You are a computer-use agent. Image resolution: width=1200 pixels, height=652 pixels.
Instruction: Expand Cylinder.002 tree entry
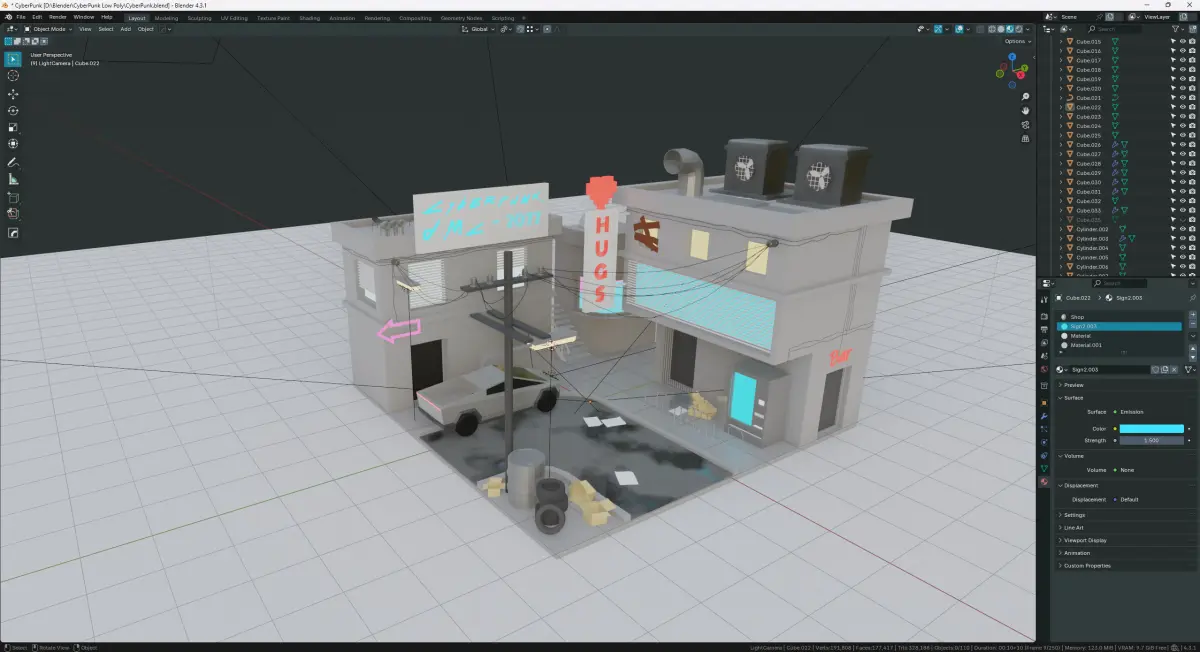tap(1061, 229)
